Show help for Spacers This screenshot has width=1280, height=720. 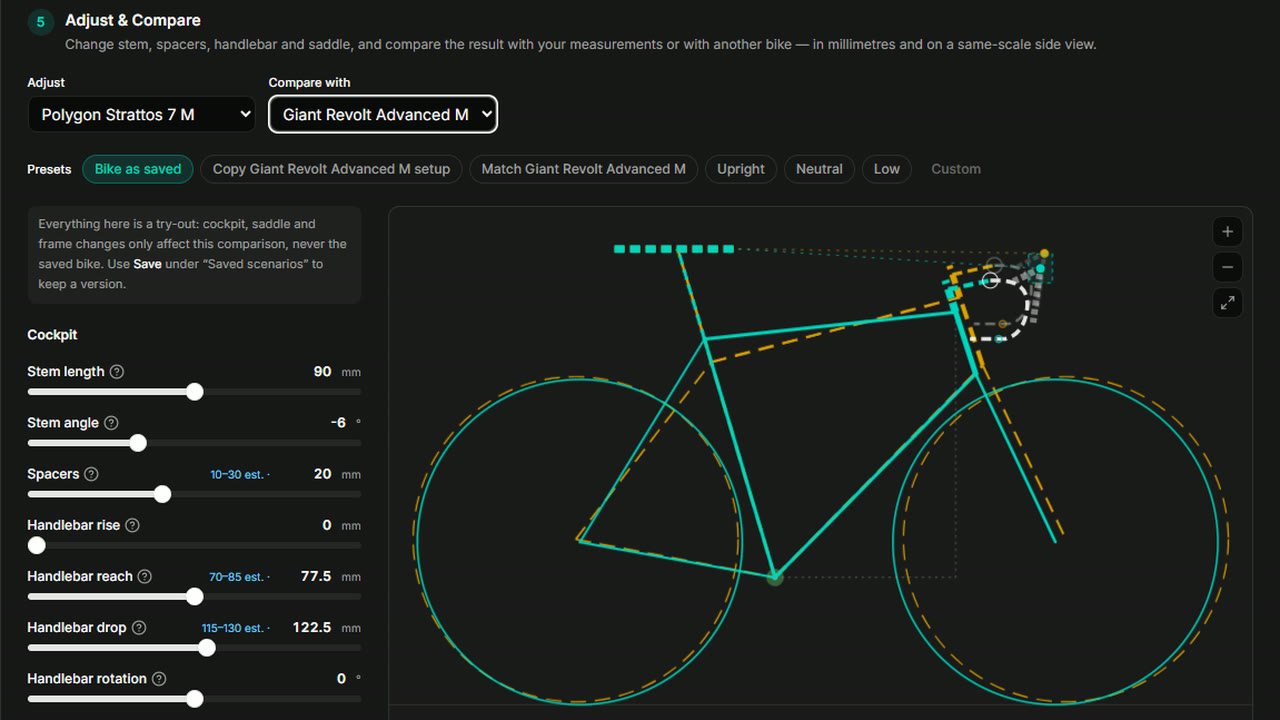coord(91,474)
